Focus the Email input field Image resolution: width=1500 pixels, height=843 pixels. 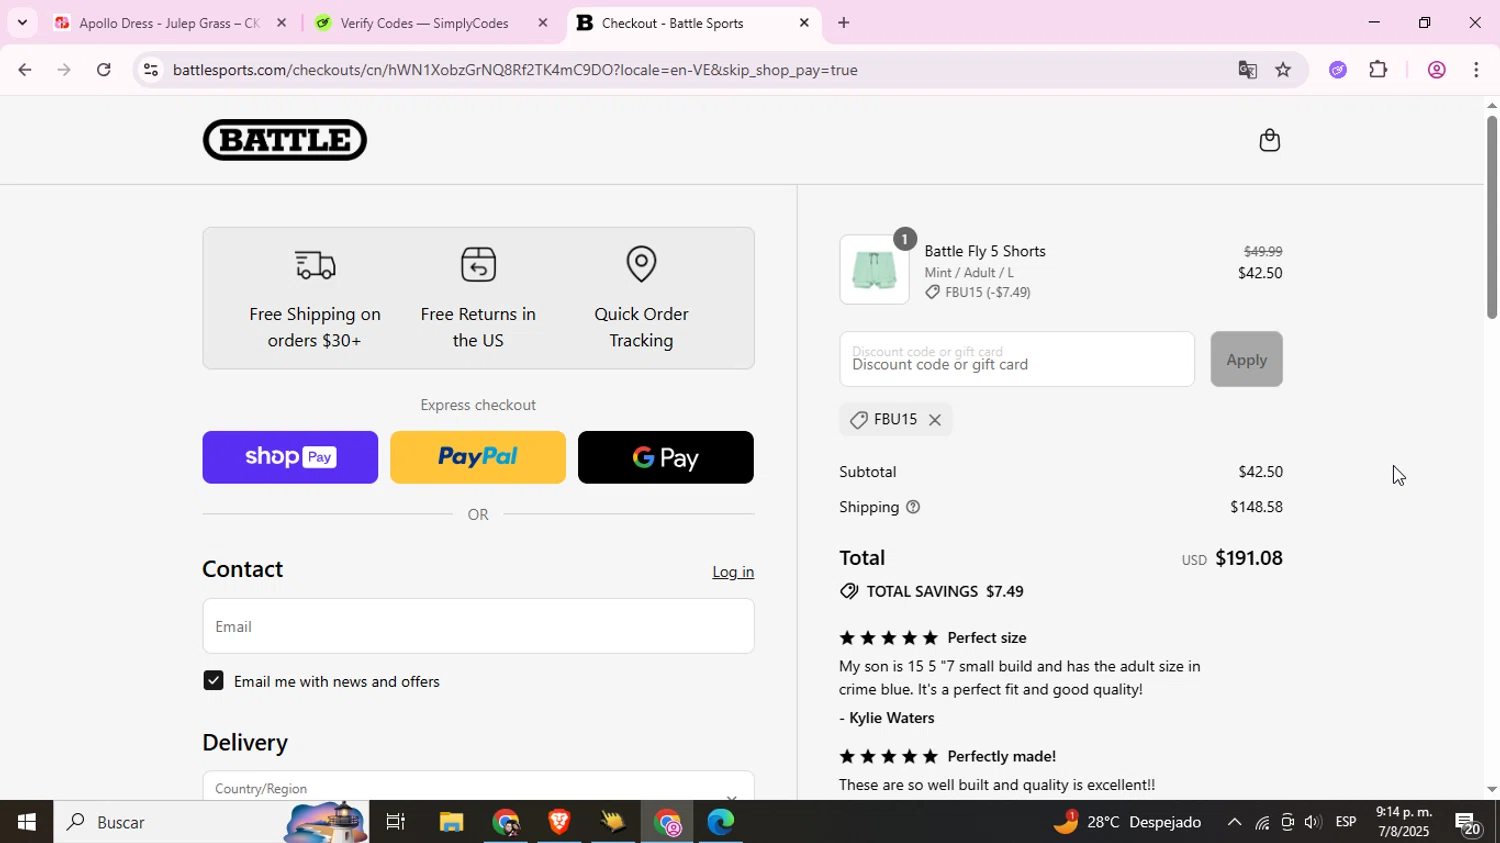pyautogui.click(x=478, y=626)
